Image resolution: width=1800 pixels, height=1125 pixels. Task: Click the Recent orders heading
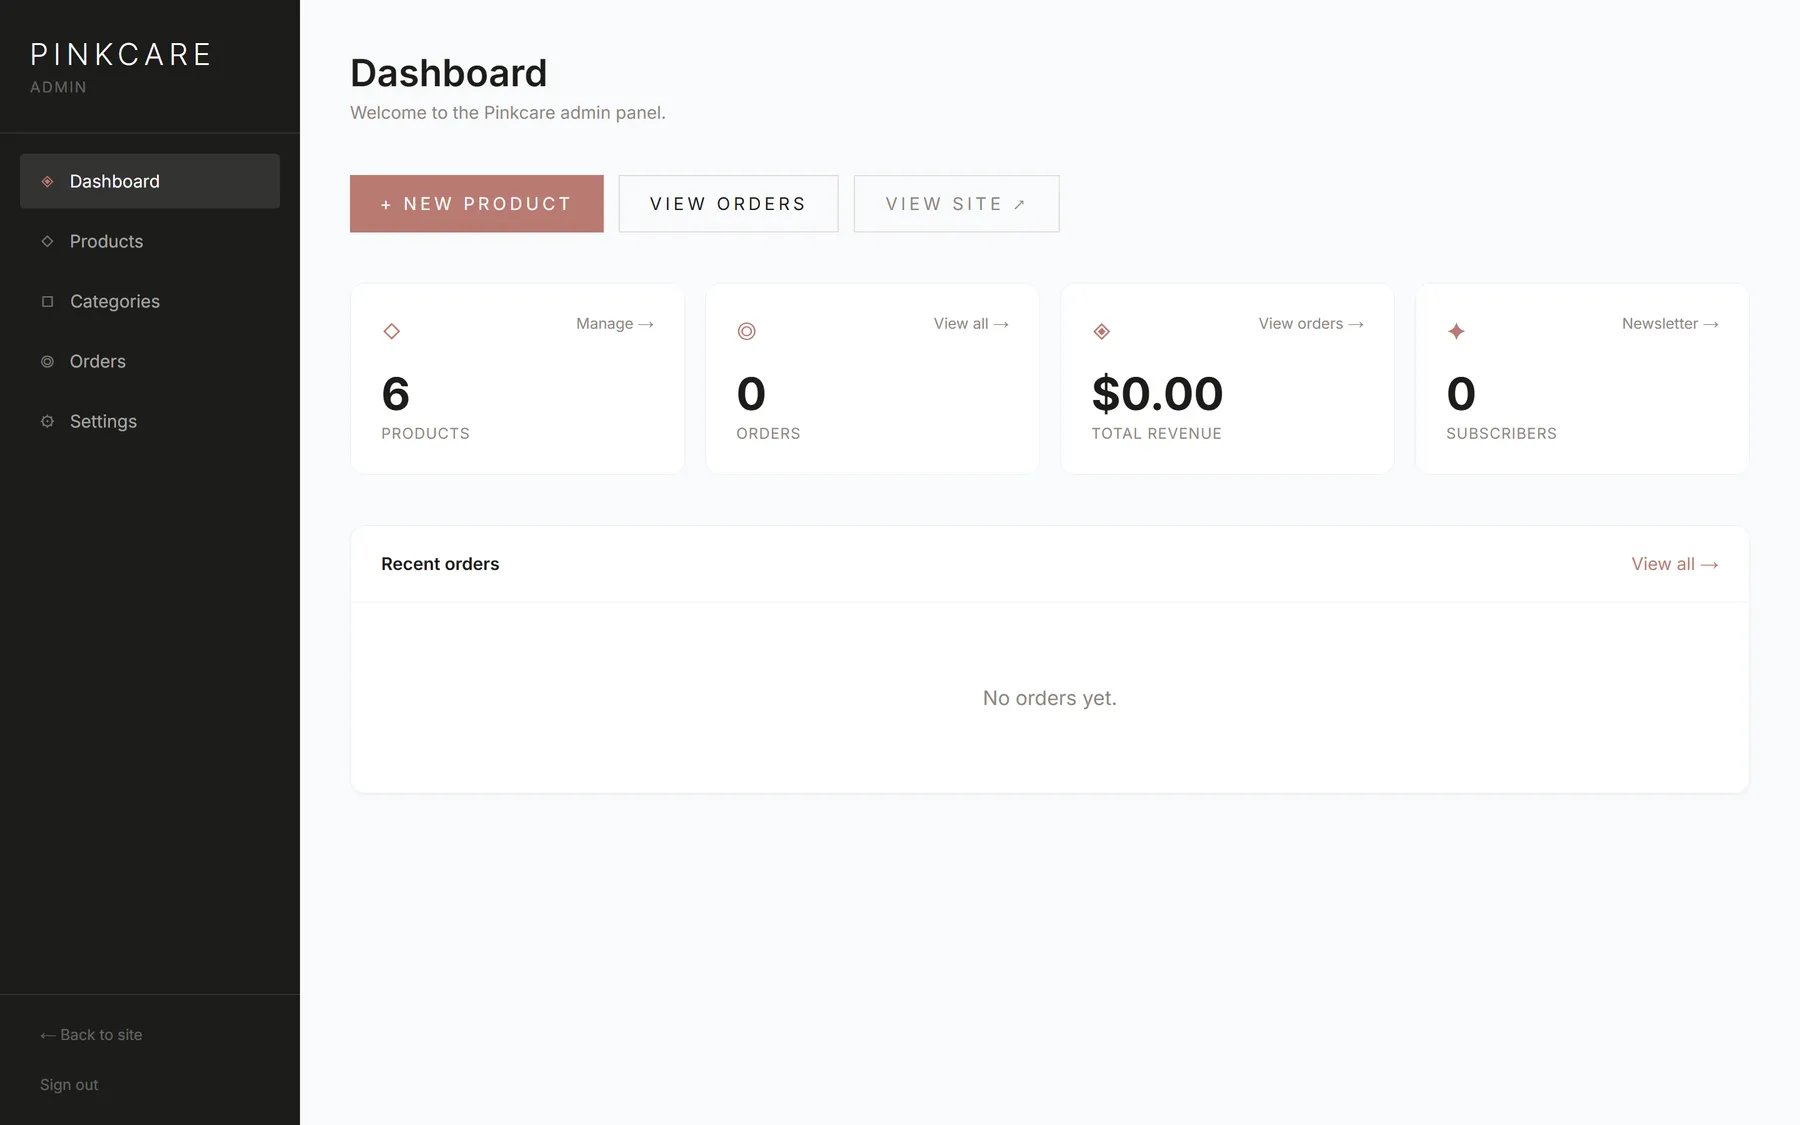(440, 564)
